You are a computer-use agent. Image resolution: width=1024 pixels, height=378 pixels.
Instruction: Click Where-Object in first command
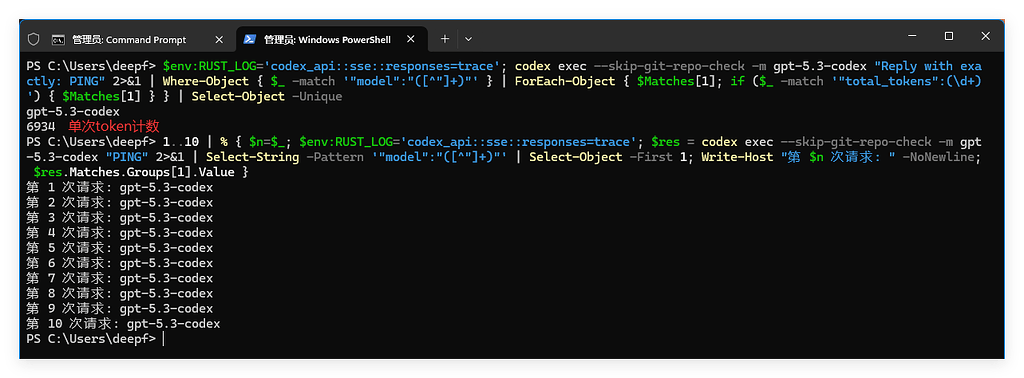click(x=206, y=81)
